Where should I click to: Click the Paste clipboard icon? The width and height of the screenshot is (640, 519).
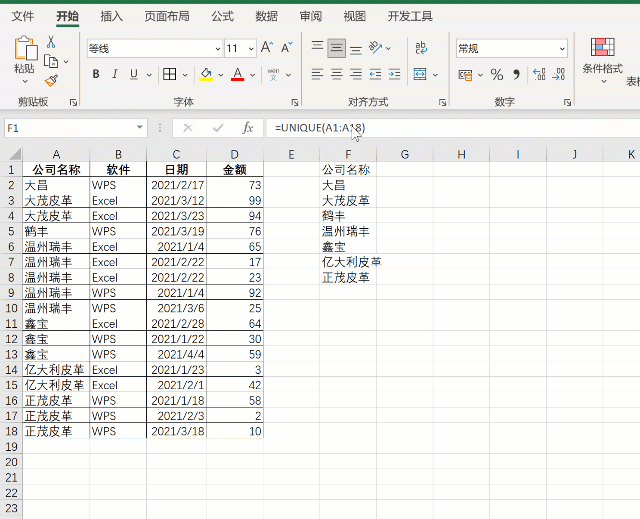click(24, 55)
